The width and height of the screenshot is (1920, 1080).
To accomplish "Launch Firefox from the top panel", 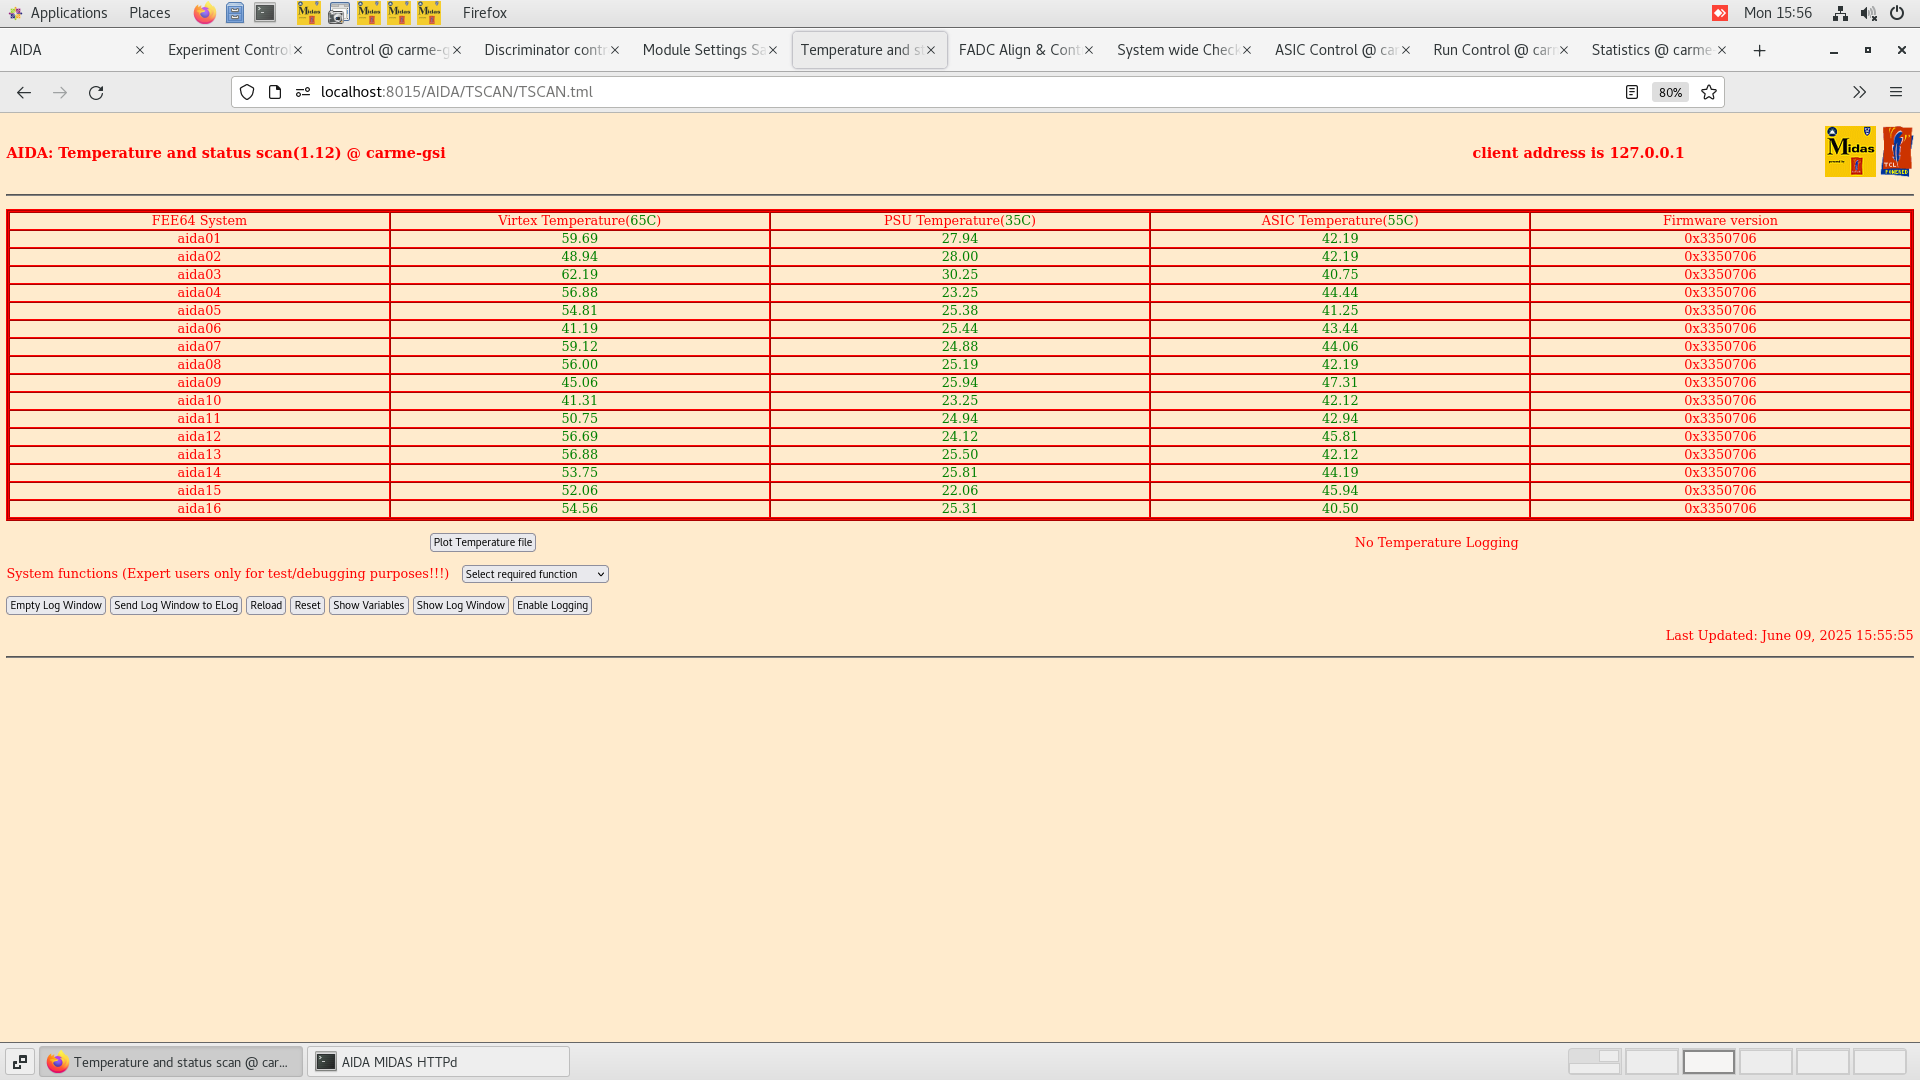I will point(204,13).
